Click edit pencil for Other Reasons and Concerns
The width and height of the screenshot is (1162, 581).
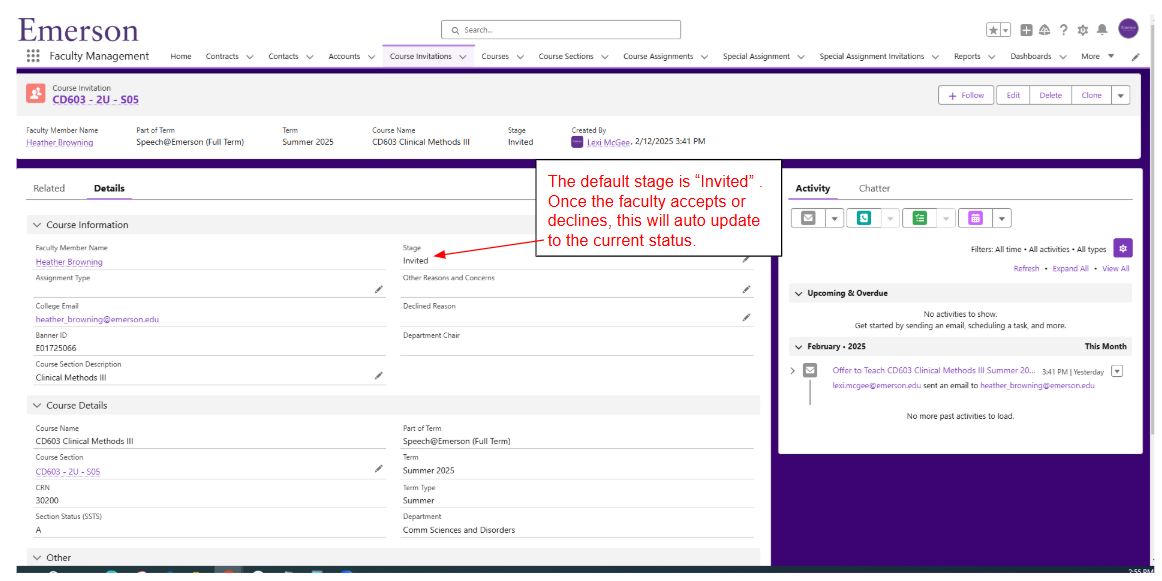point(746,289)
